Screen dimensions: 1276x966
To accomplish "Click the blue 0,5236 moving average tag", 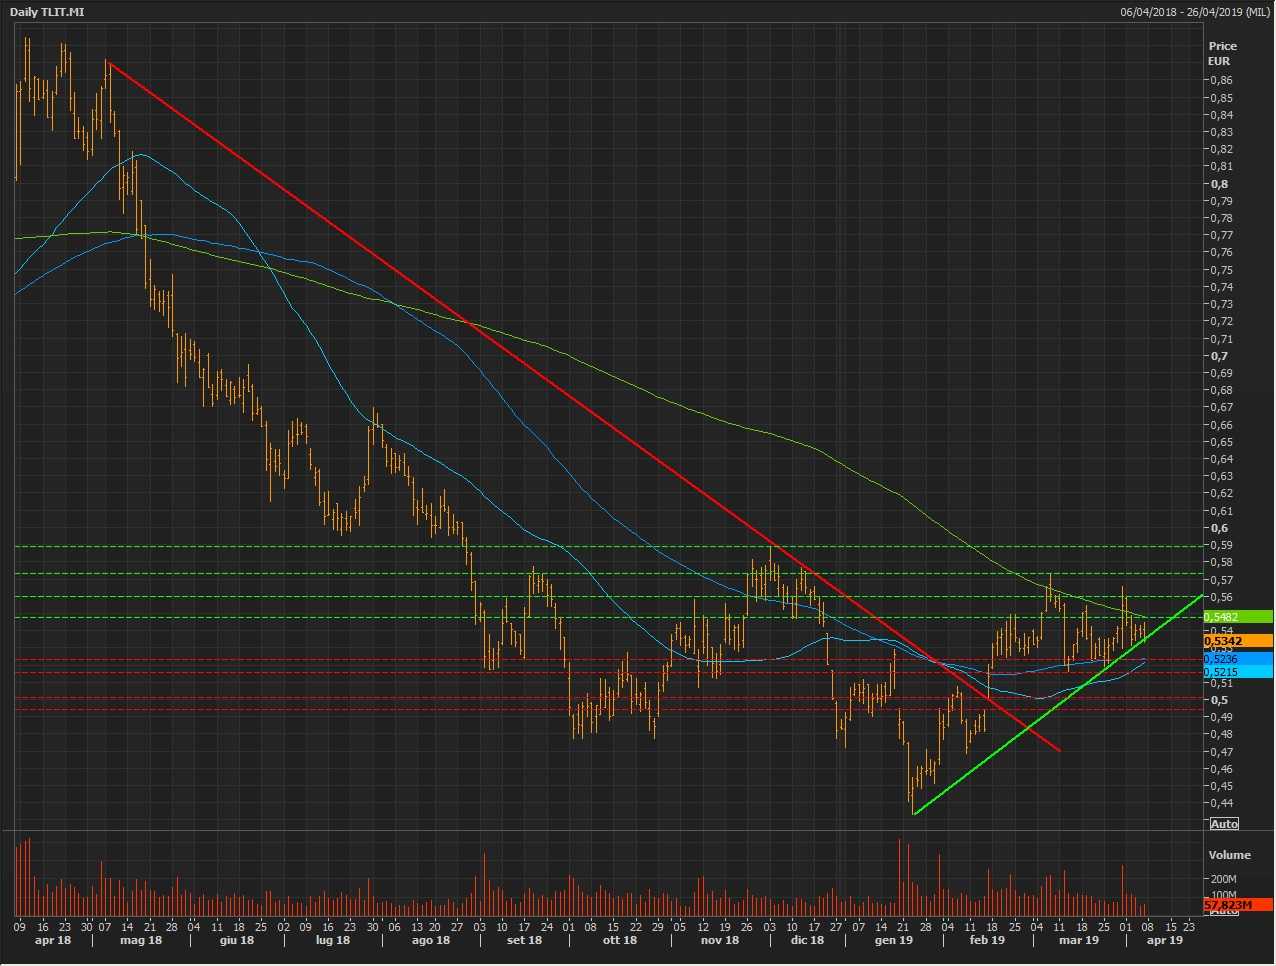I will (x=1238, y=659).
